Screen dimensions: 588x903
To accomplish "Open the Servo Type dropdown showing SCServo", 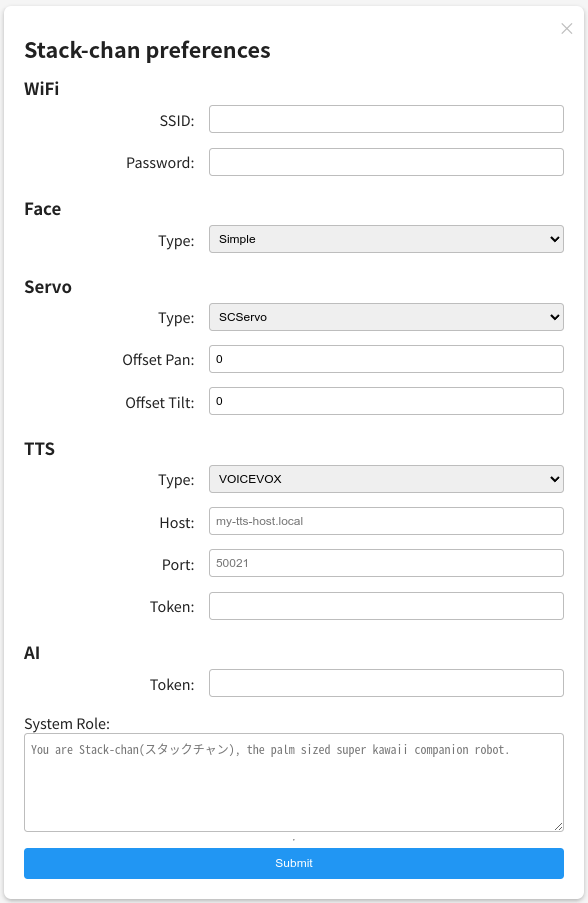I will tap(386, 317).
